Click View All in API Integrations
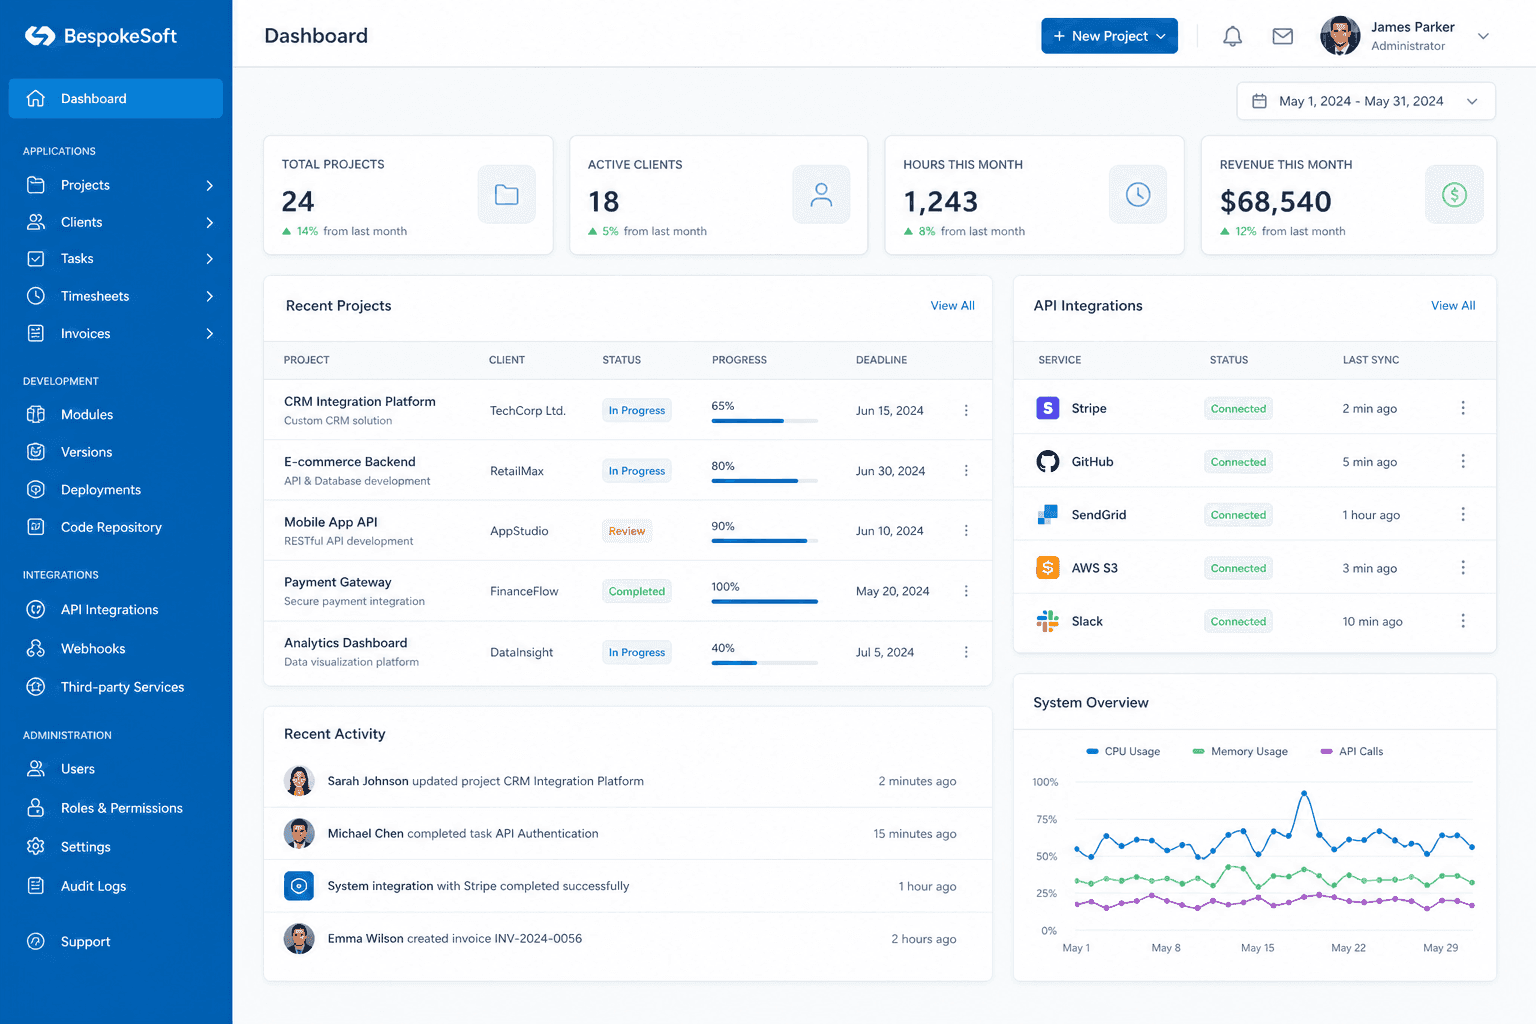This screenshot has height=1024, width=1536. (1453, 306)
